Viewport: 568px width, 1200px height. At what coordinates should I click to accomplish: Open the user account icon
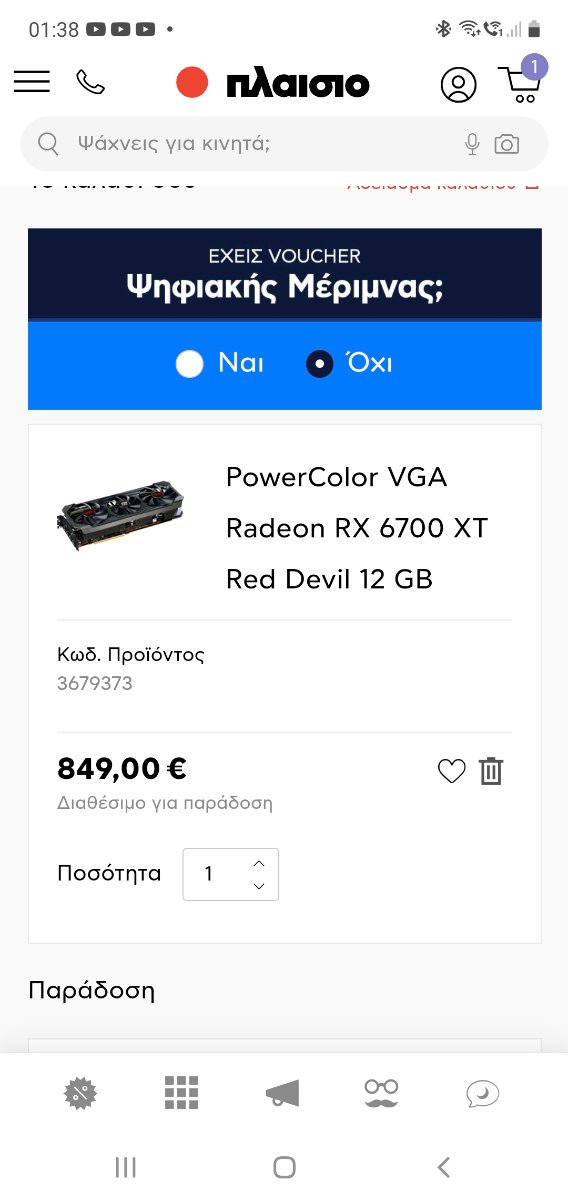tap(458, 84)
